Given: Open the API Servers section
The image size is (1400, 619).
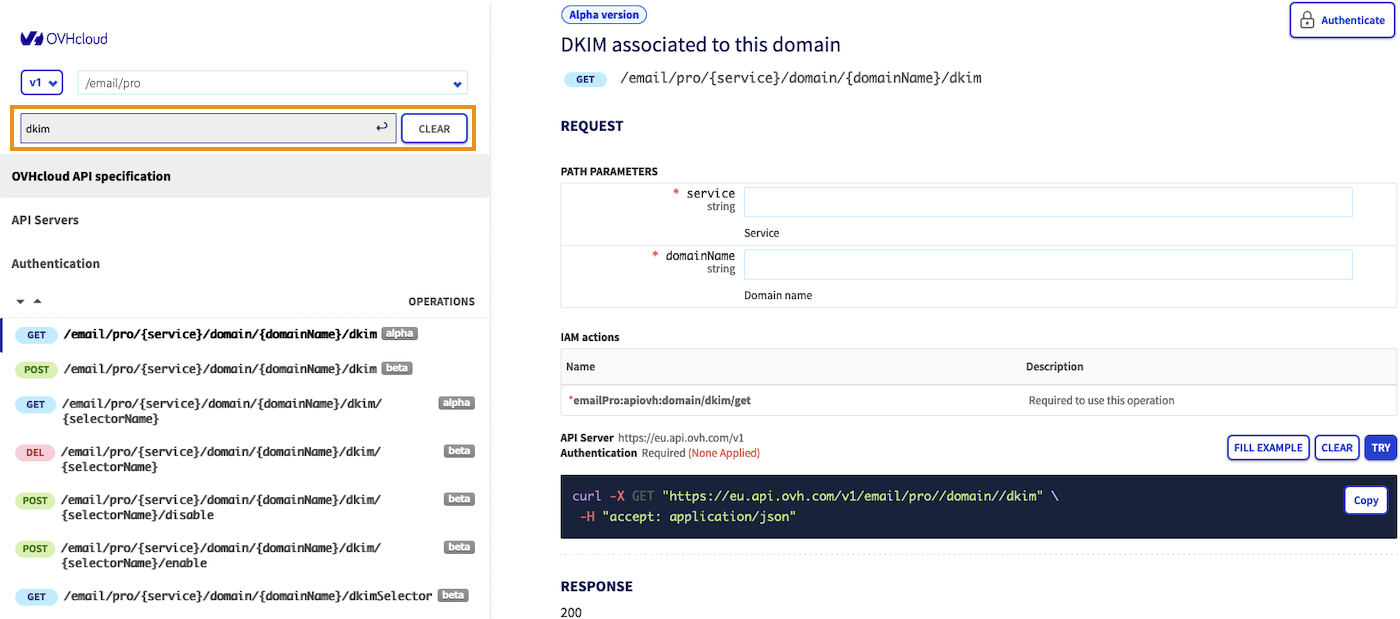Looking at the screenshot, I should [45, 220].
